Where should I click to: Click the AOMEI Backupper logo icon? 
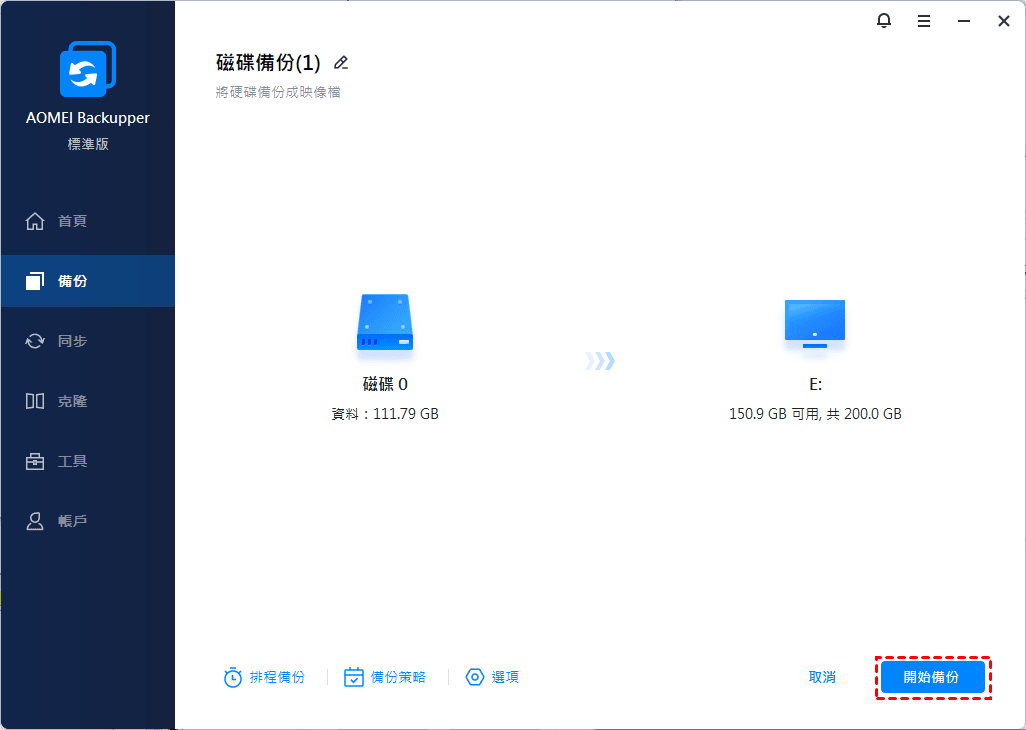tap(88, 69)
